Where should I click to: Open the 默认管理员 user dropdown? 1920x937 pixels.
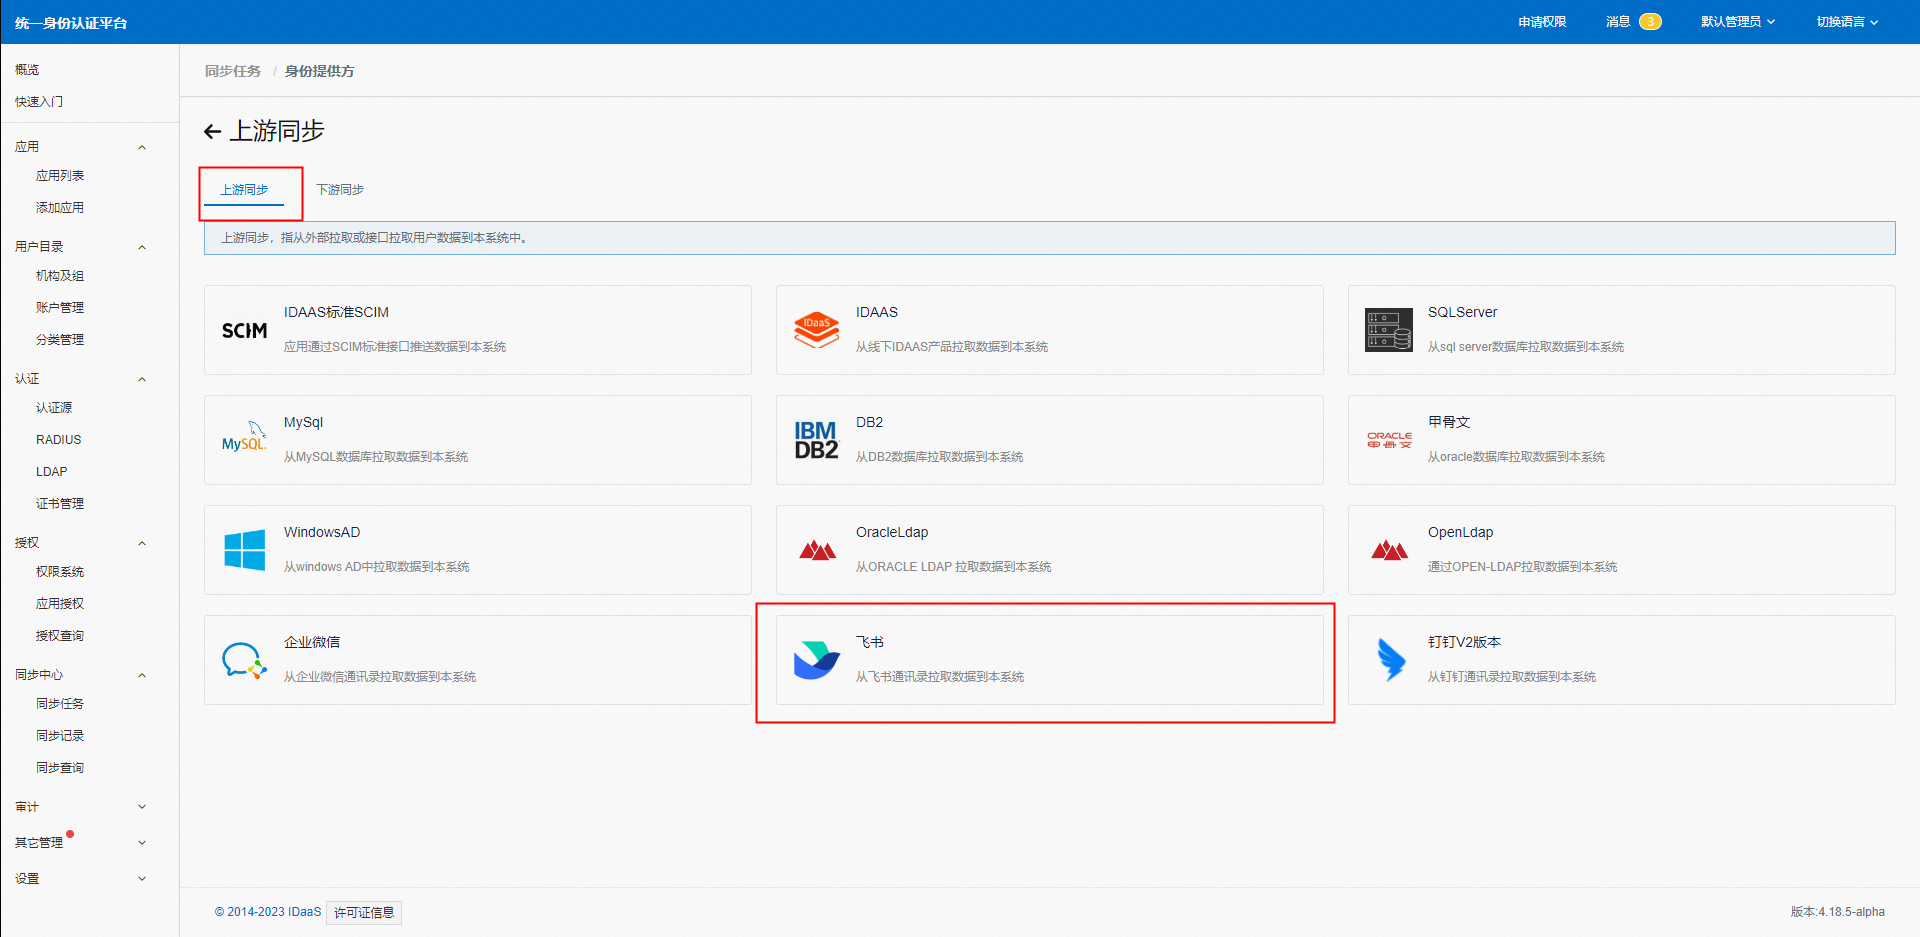(1738, 22)
